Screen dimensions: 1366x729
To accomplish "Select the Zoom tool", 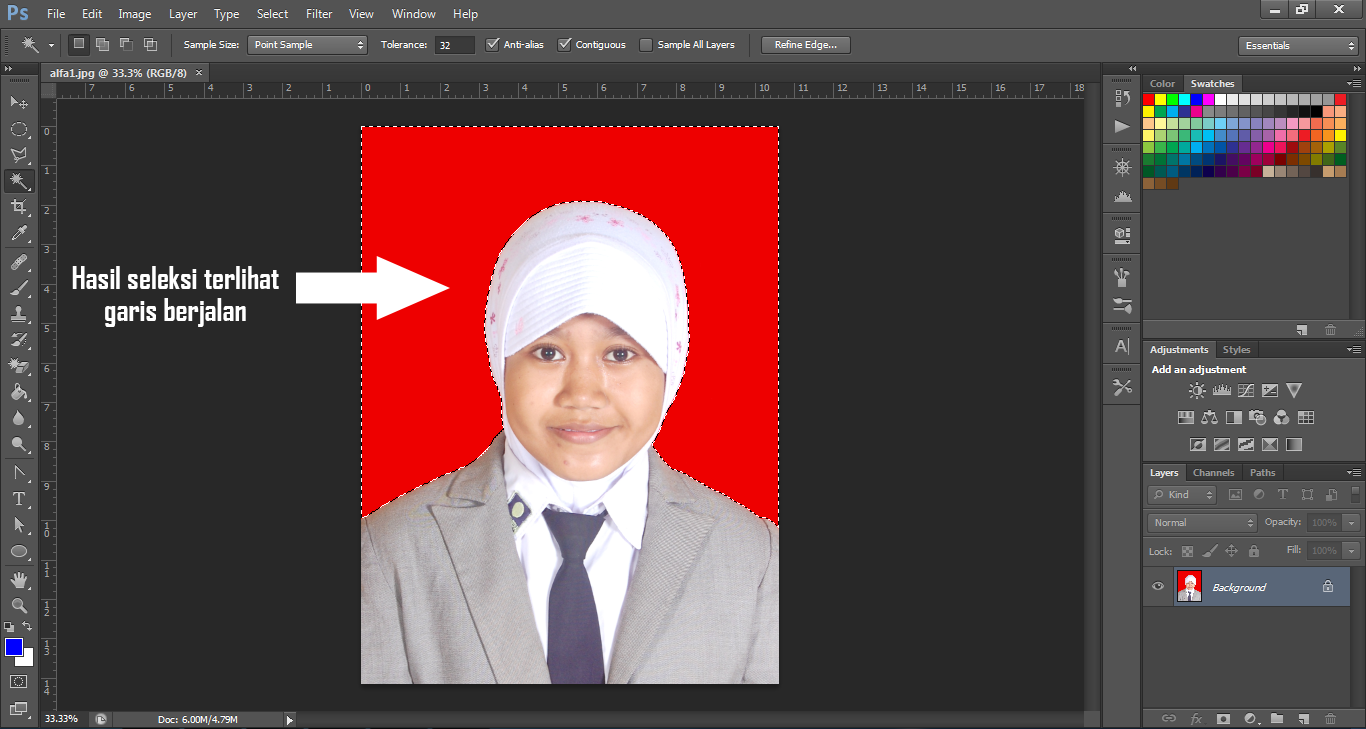I will [20, 605].
